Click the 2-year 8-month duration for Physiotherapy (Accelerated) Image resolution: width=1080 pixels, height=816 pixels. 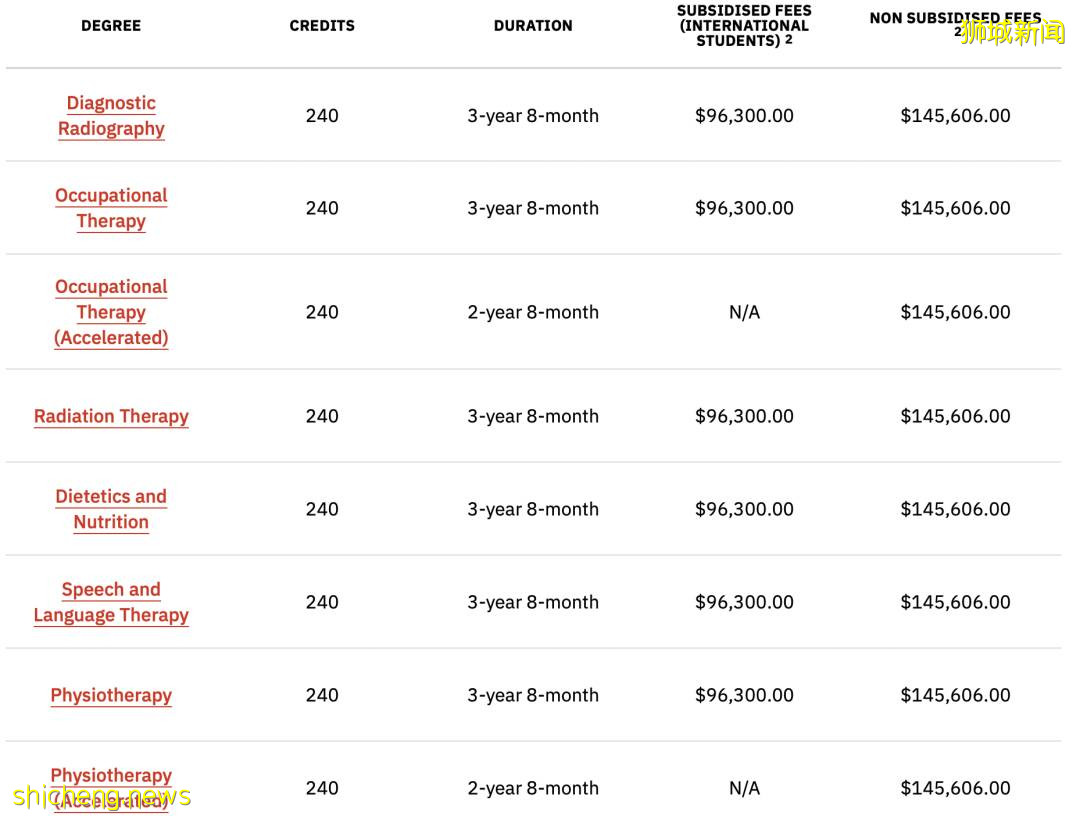(x=533, y=789)
